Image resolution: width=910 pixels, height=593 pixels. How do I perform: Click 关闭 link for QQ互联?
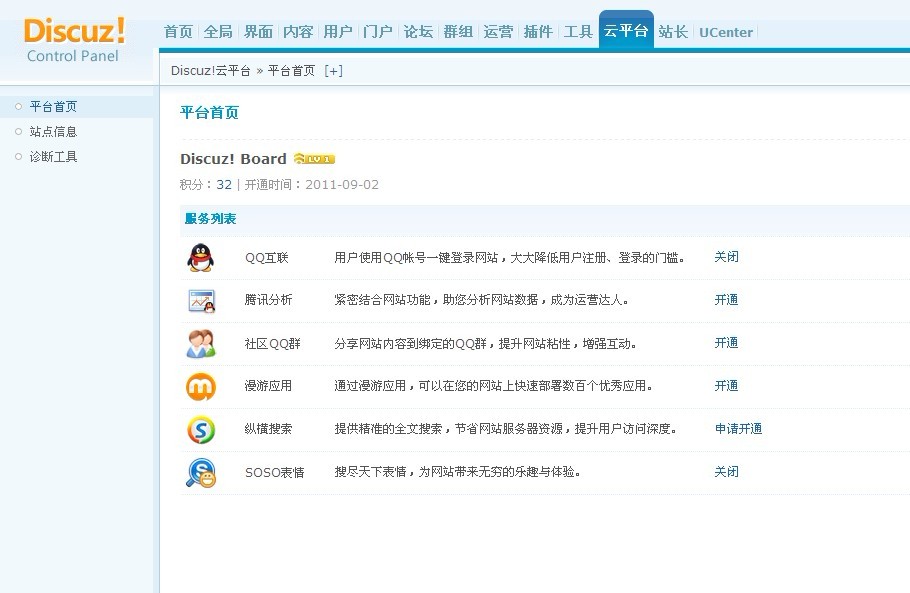[726, 256]
